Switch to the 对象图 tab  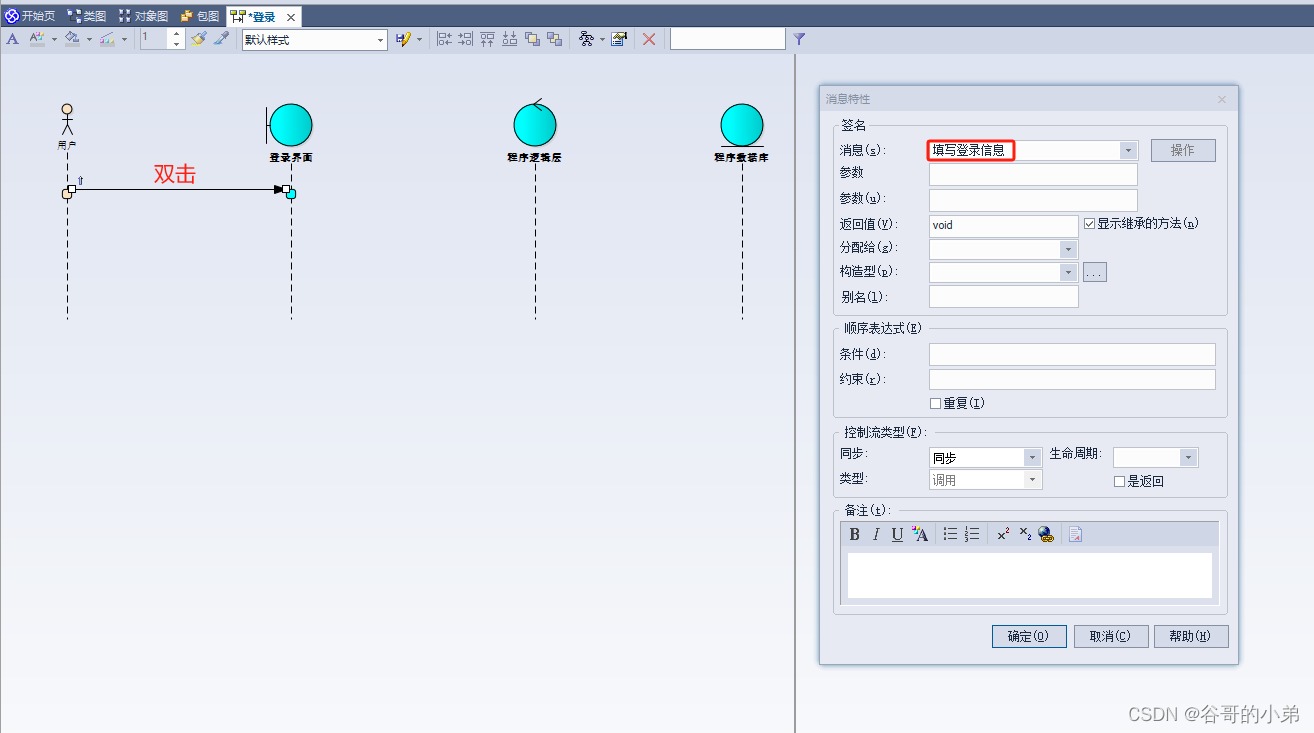coord(143,16)
